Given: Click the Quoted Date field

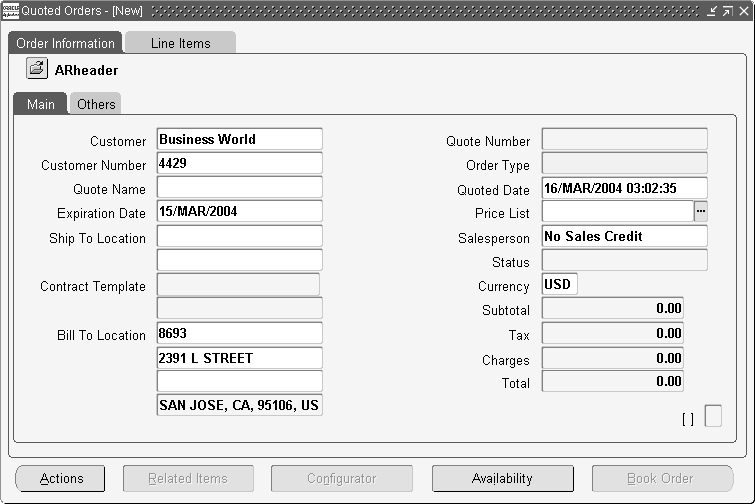Looking at the screenshot, I should [625, 188].
